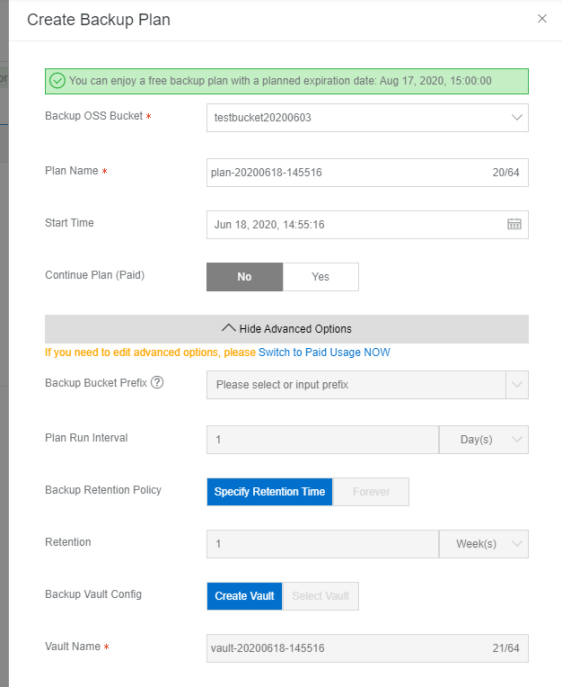The image size is (562, 693).
Task: Select Yes for Continue Plan (Paid)
Action: pyautogui.click(x=321, y=277)
